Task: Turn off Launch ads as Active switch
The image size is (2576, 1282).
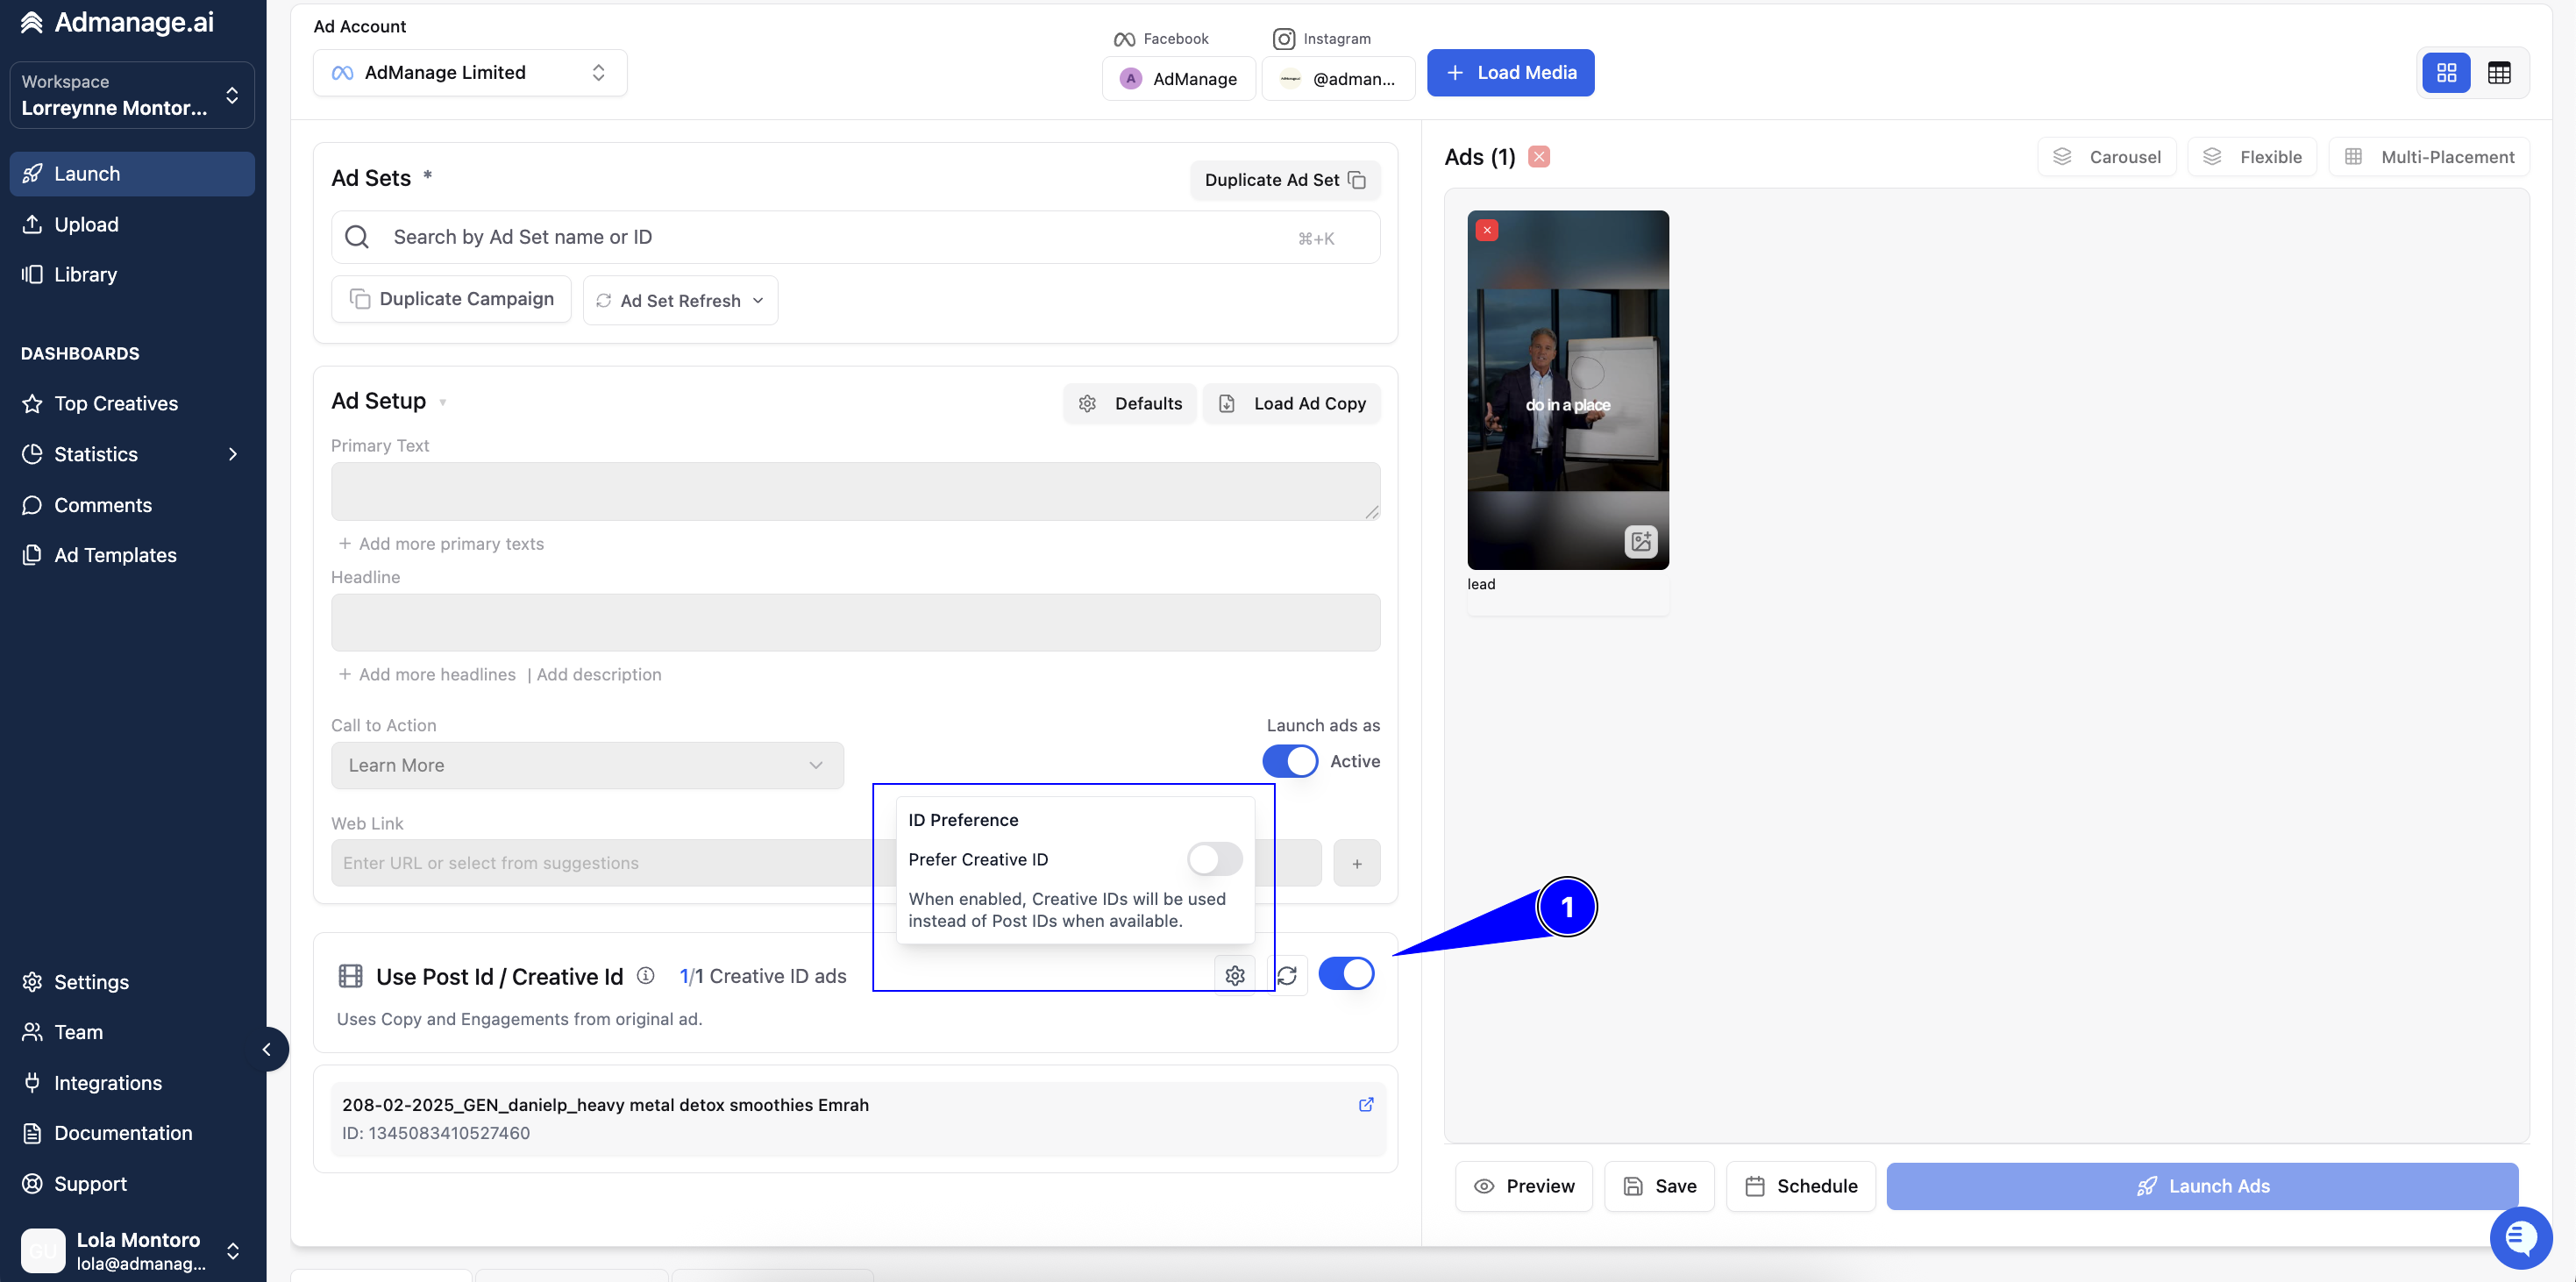Action: [1290, 761]
